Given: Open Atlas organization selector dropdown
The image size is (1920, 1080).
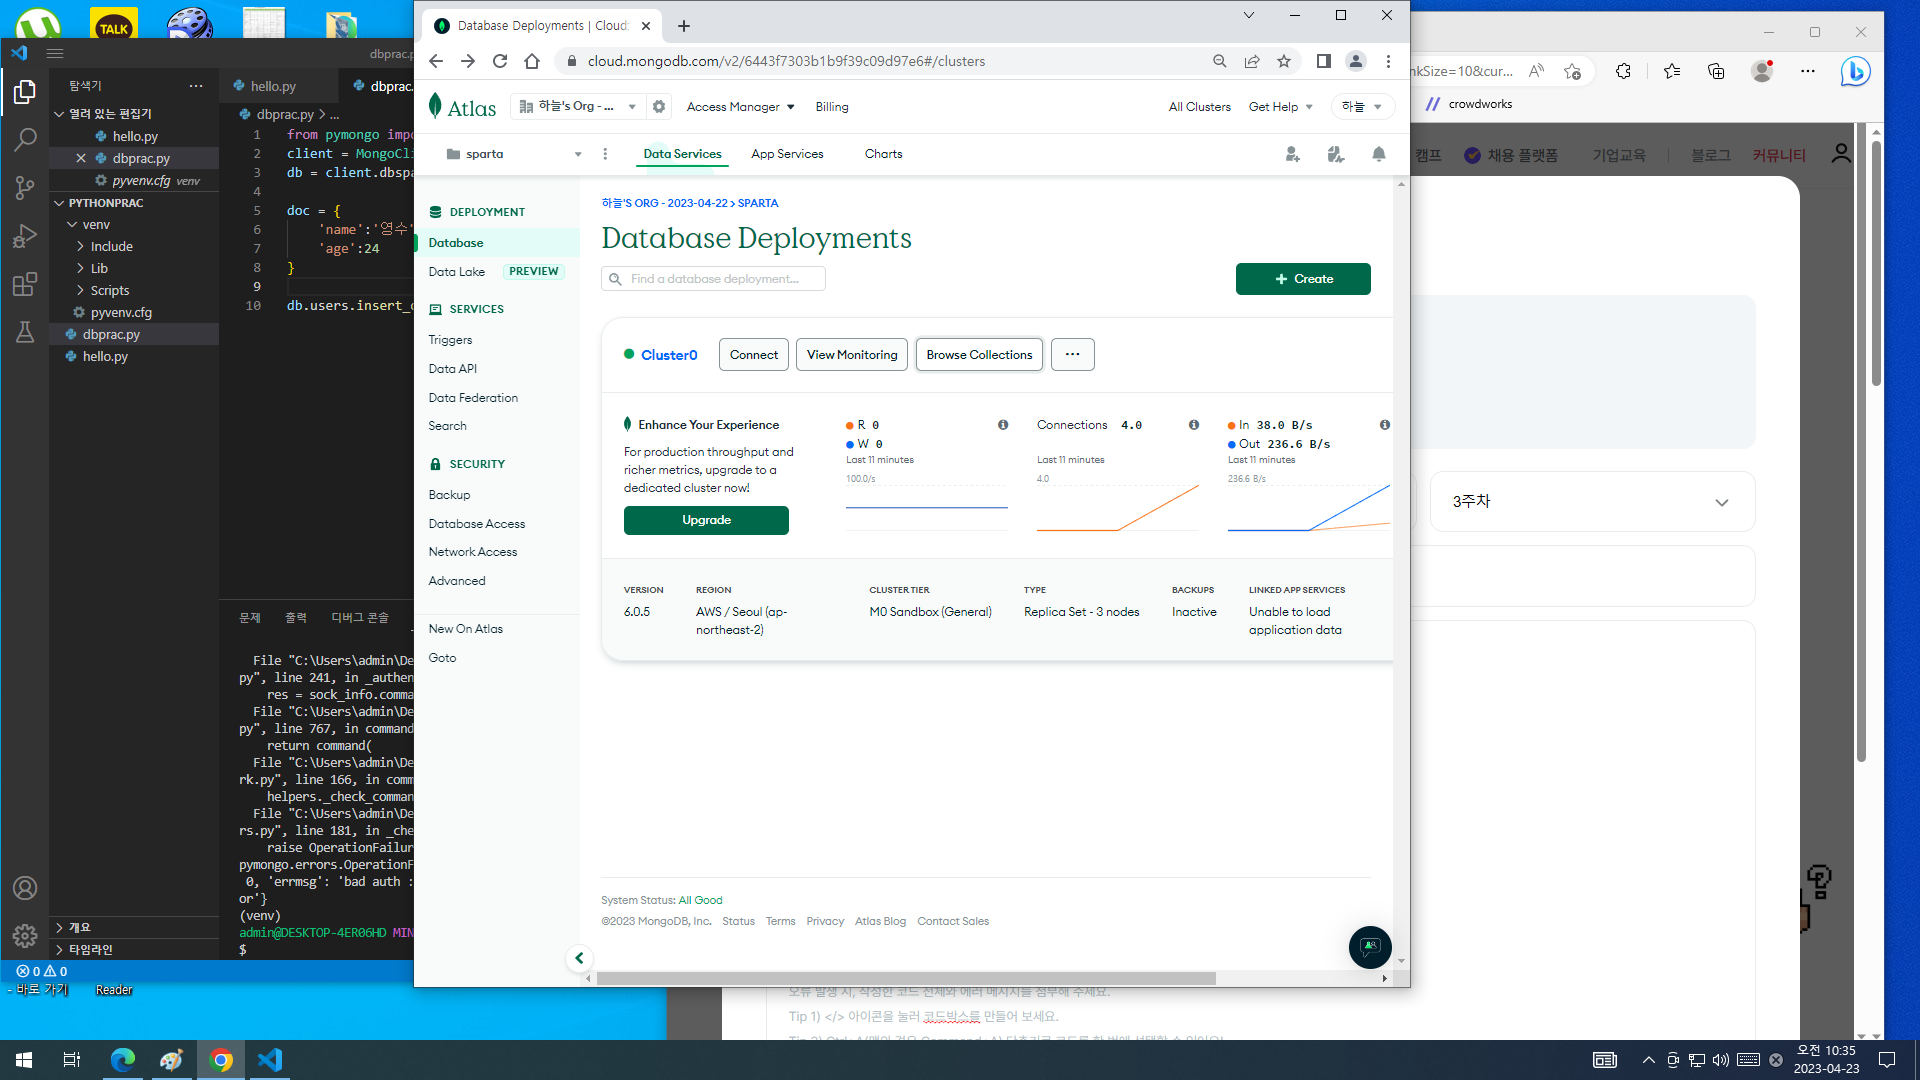Looking at the screenshot, I should pos(577,106).
